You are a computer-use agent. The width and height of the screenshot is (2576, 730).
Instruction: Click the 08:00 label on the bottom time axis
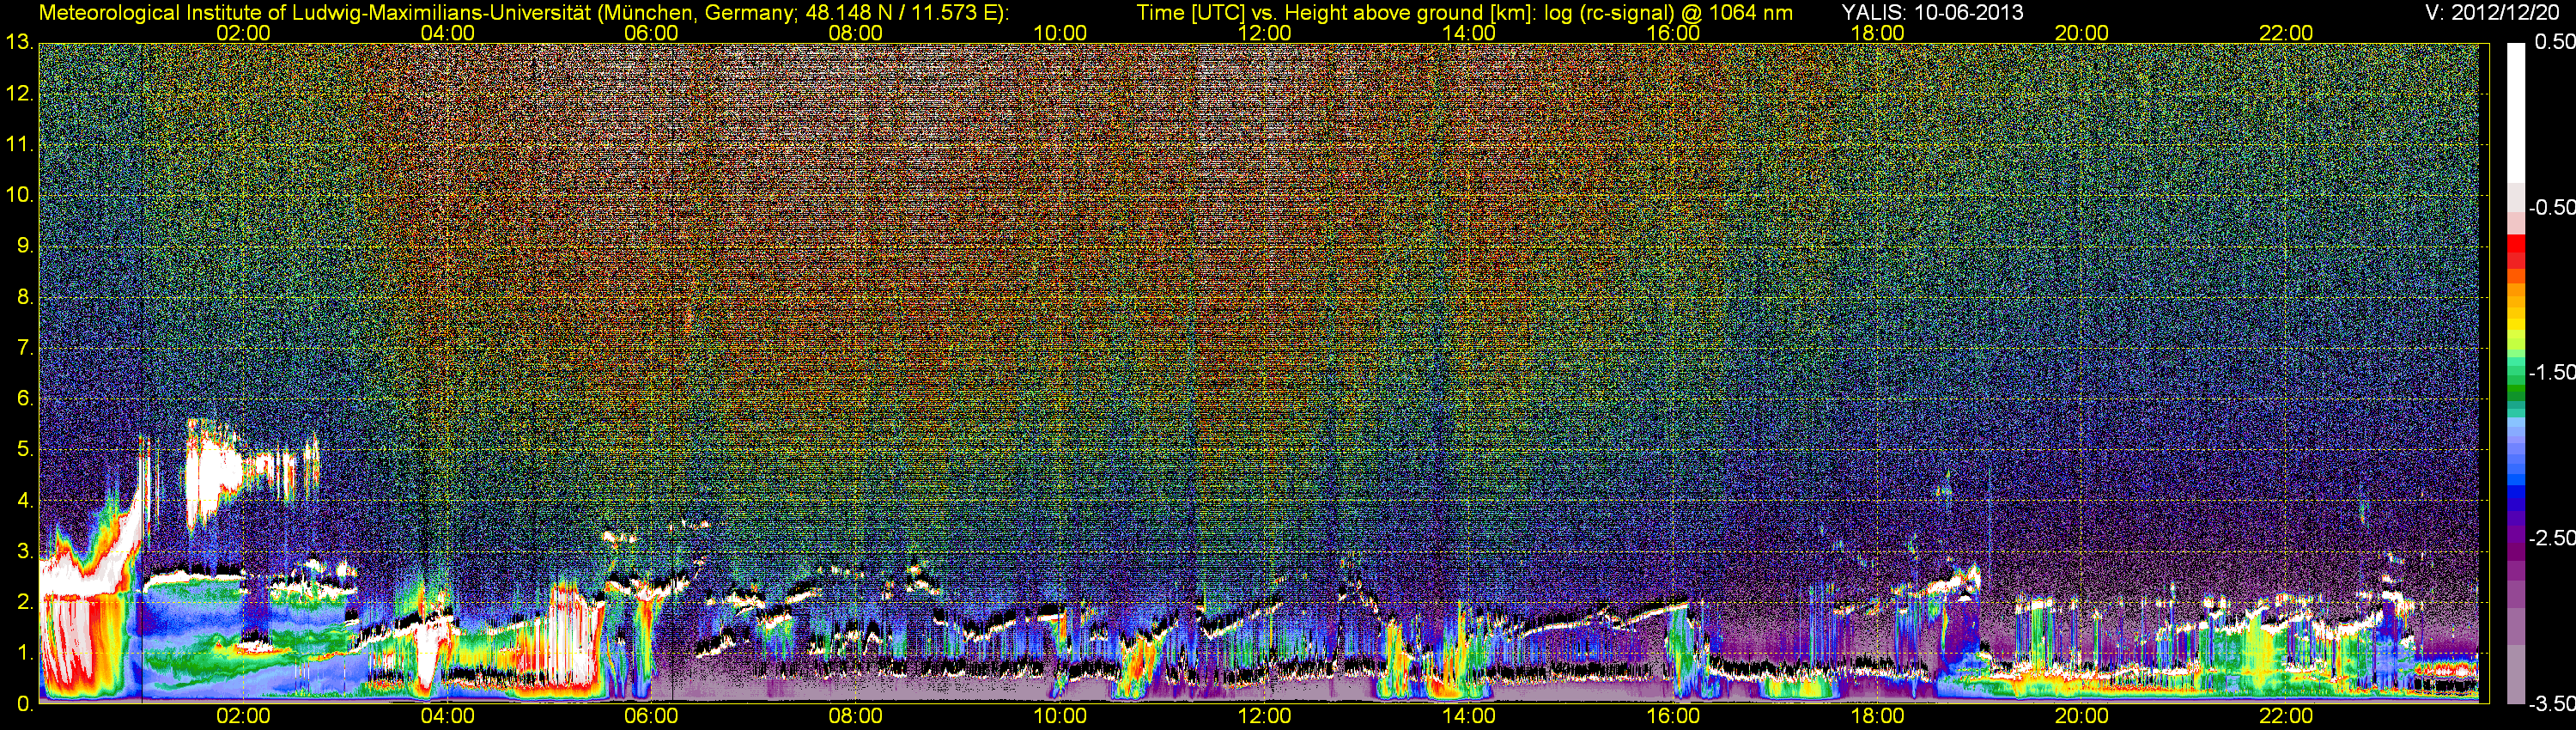tap(855, 716)
